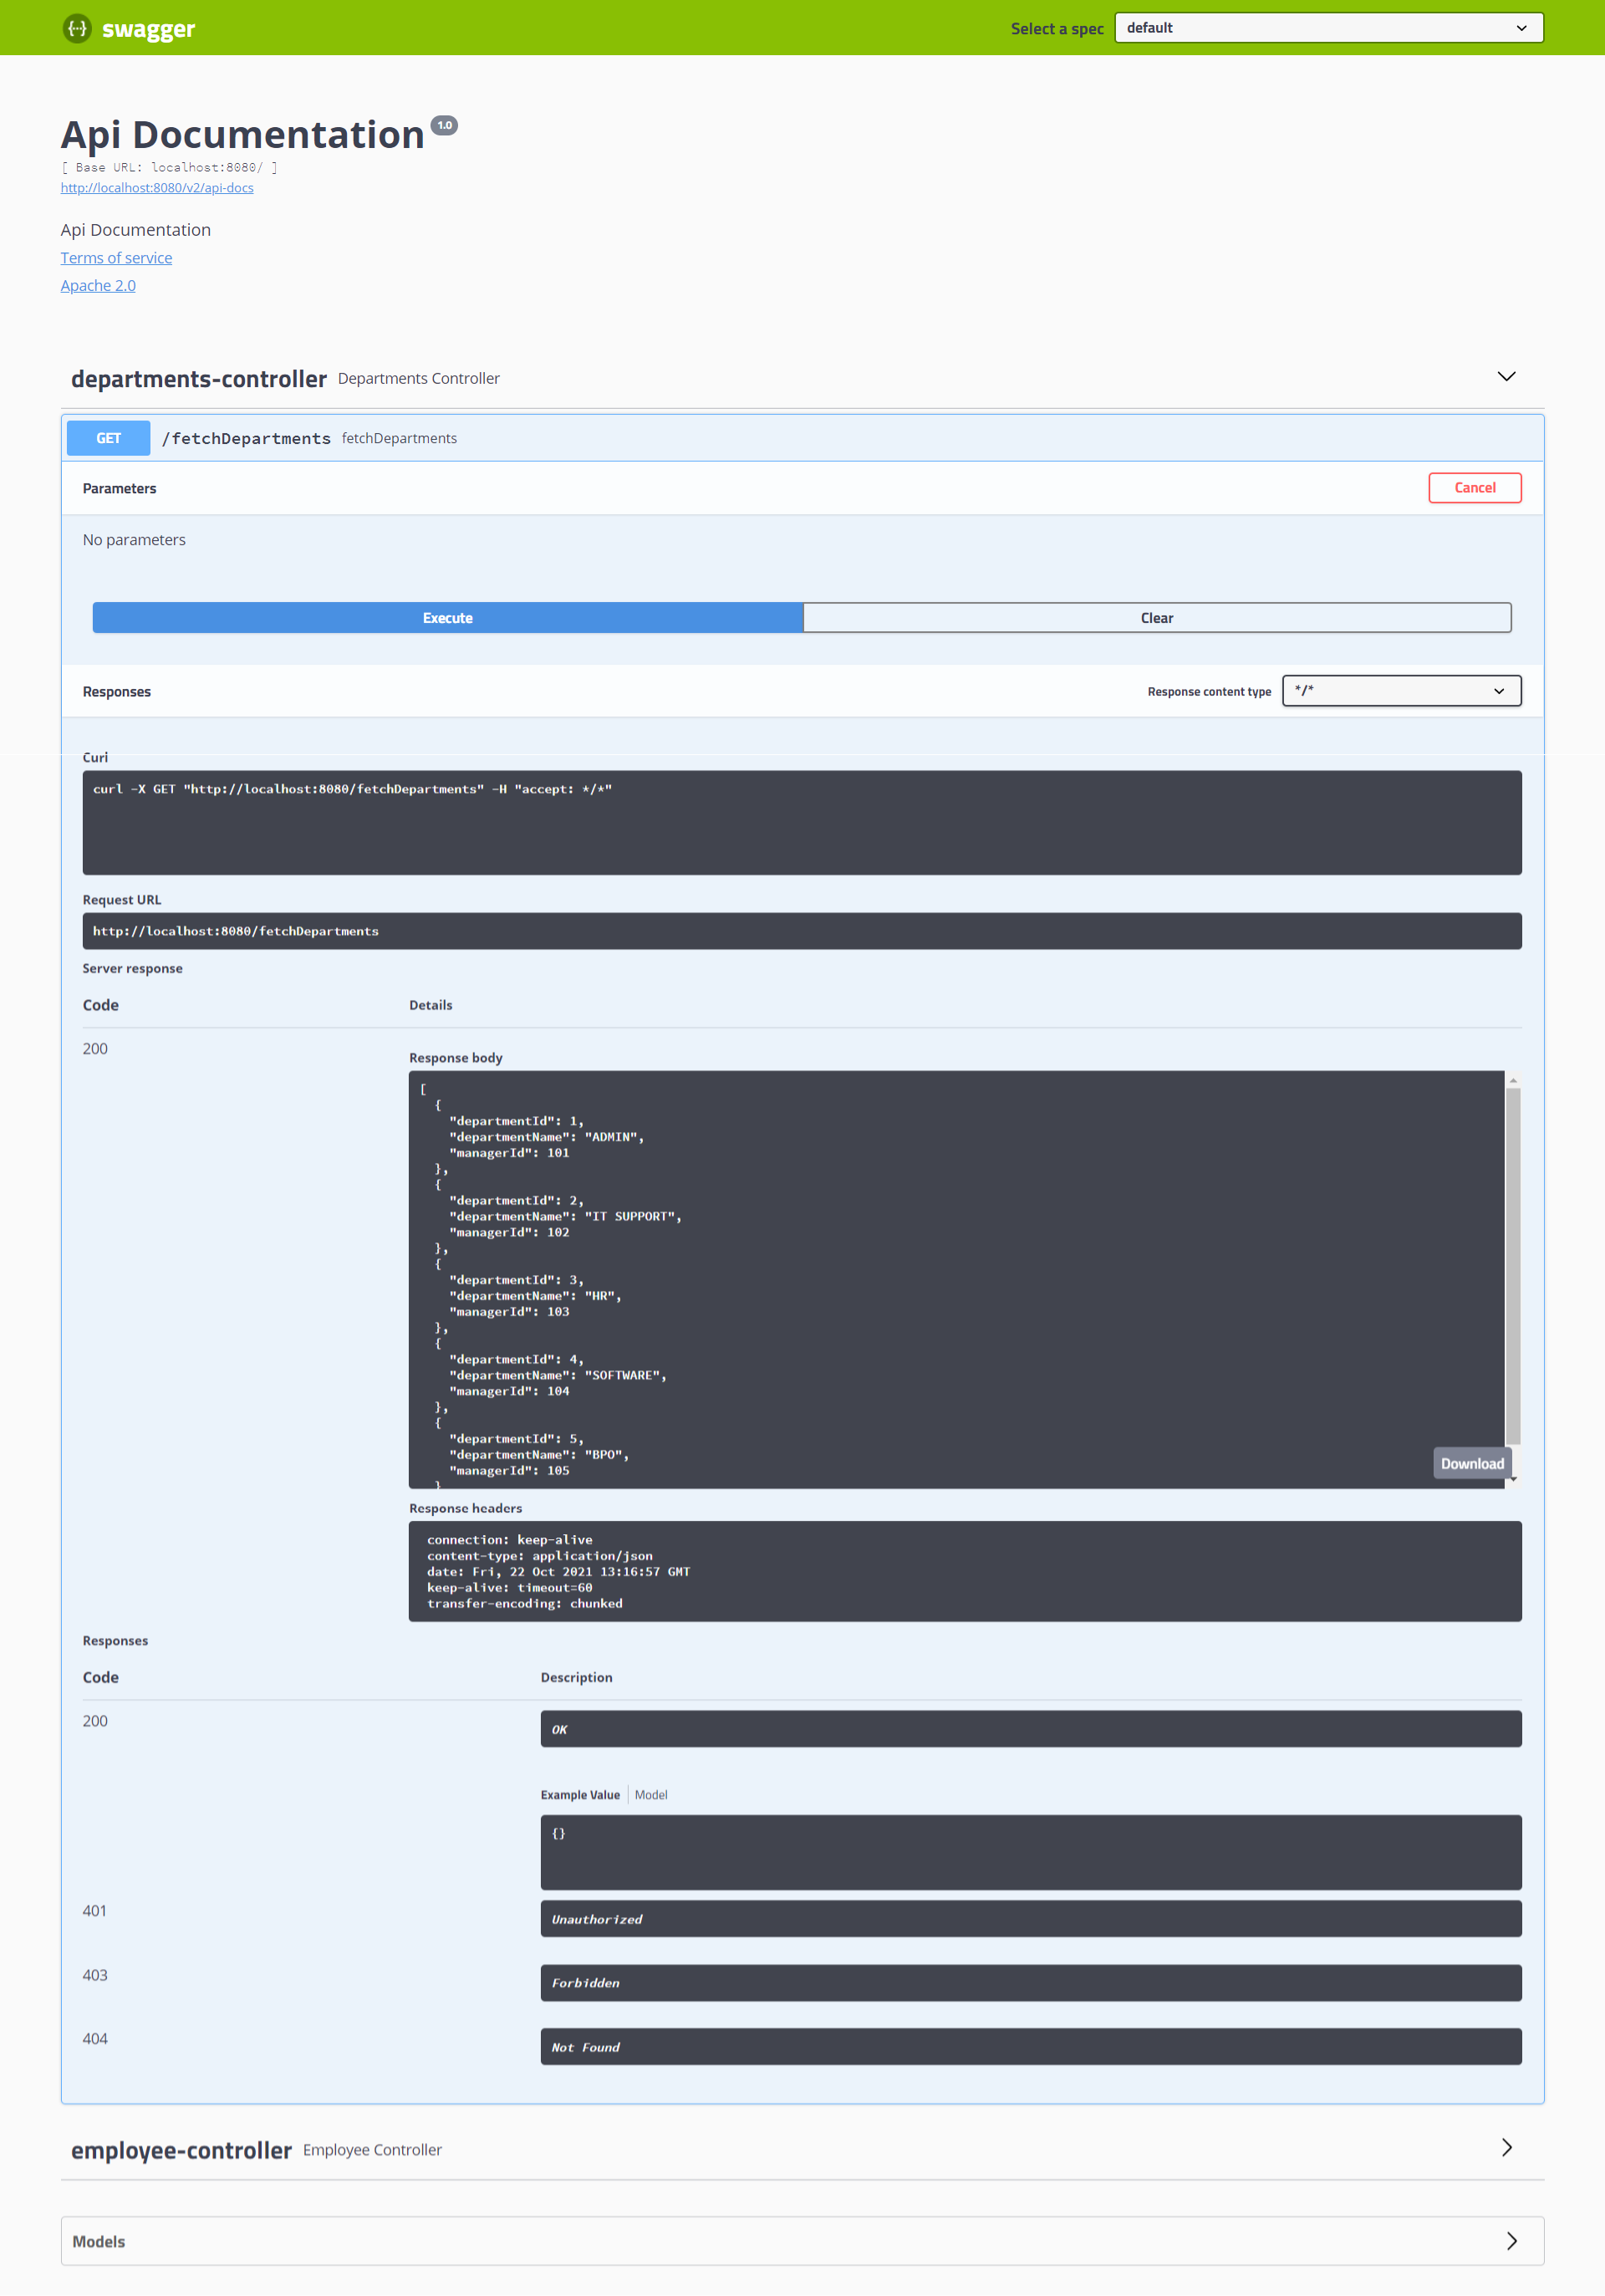The height and width of the screenshot is (2296, 1605).
Task: Switch to the Model tab
Action: pyautogui.click(x=651, y=1794)
